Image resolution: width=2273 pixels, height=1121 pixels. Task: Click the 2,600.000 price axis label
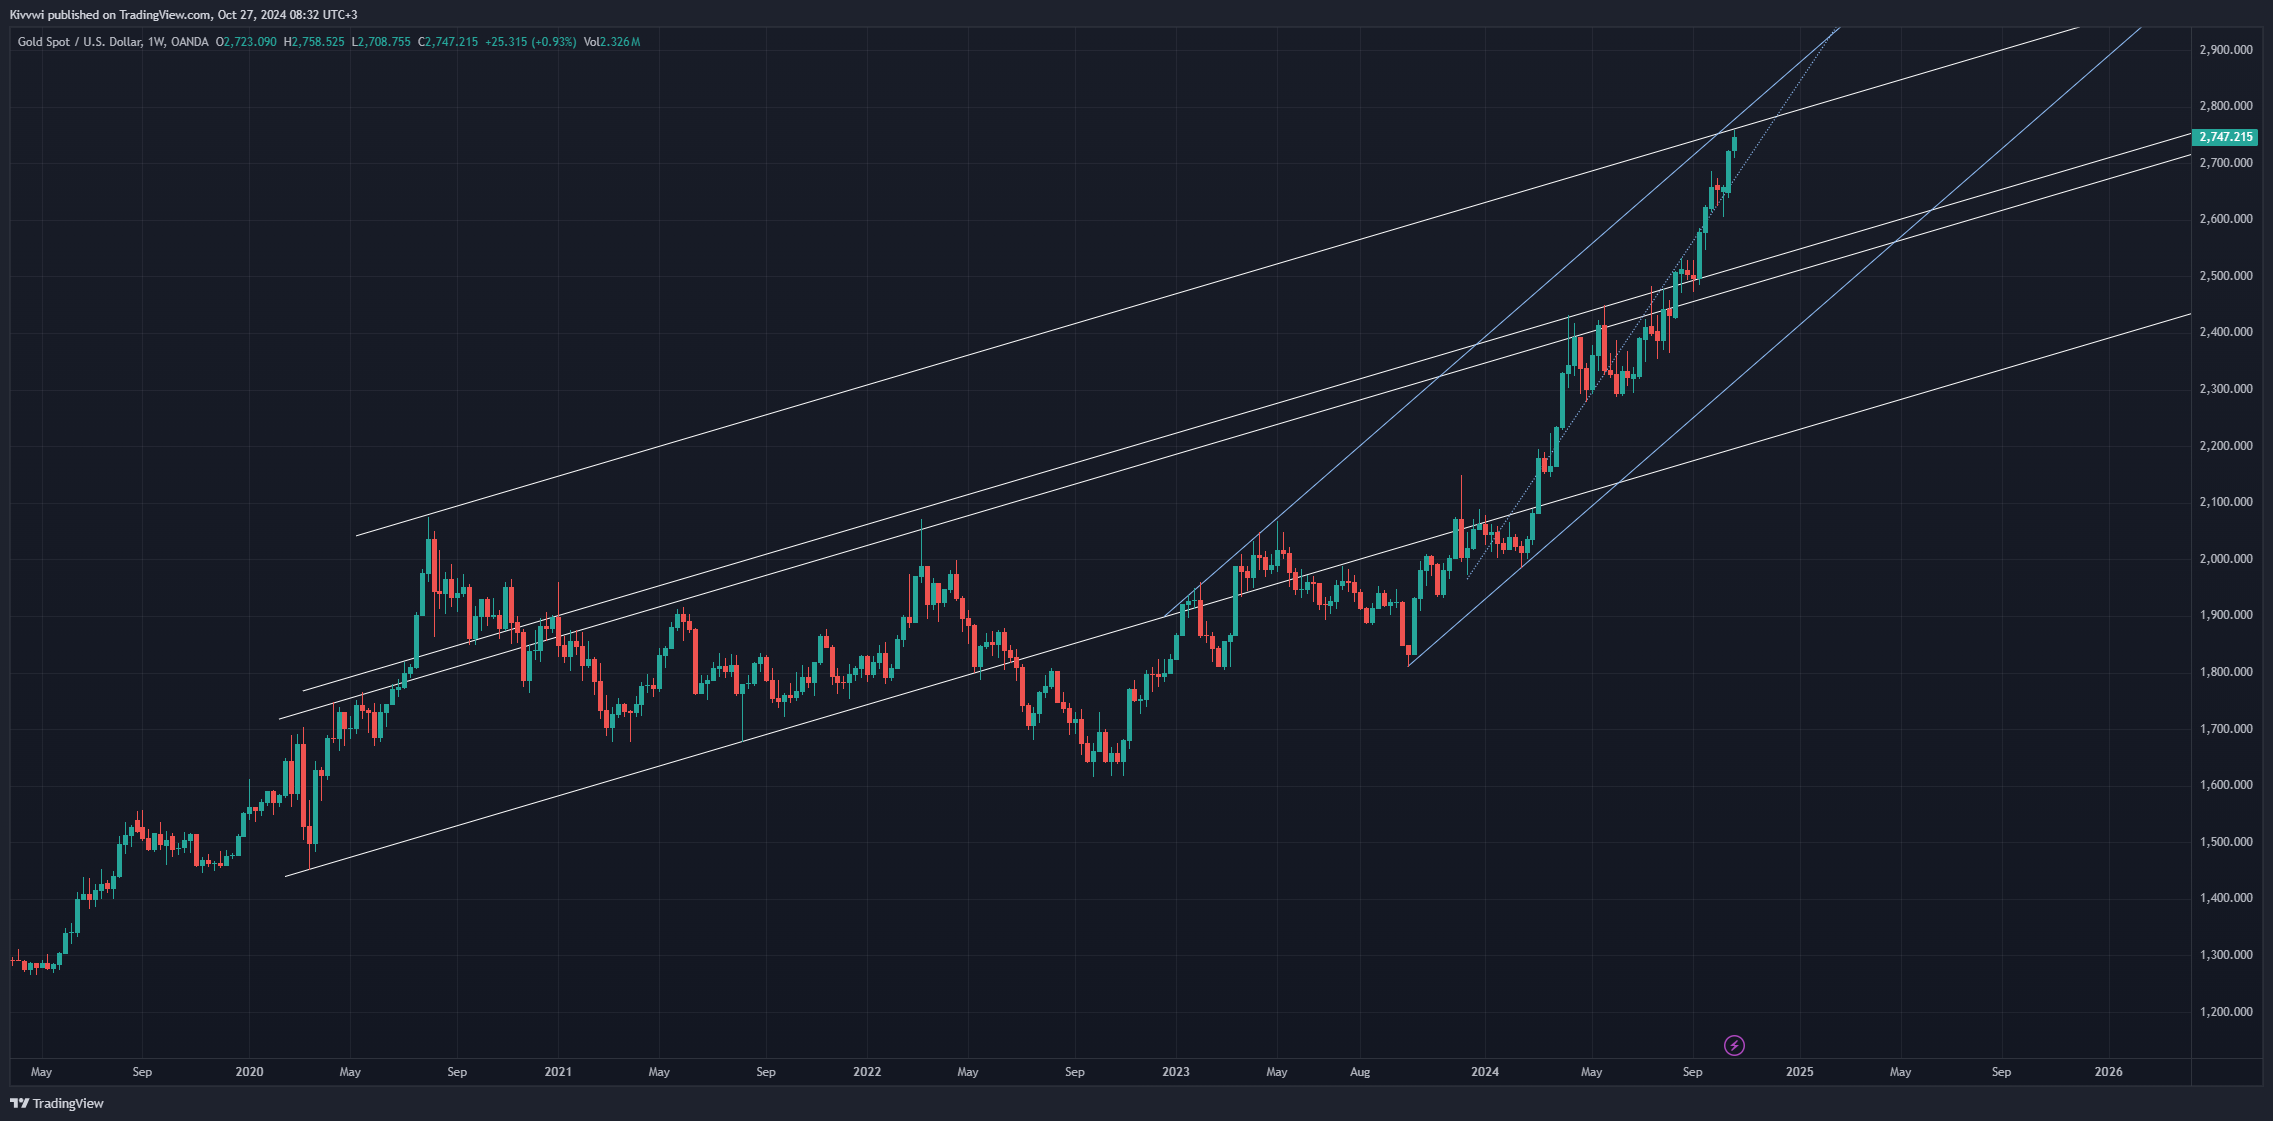point(2225,219)
